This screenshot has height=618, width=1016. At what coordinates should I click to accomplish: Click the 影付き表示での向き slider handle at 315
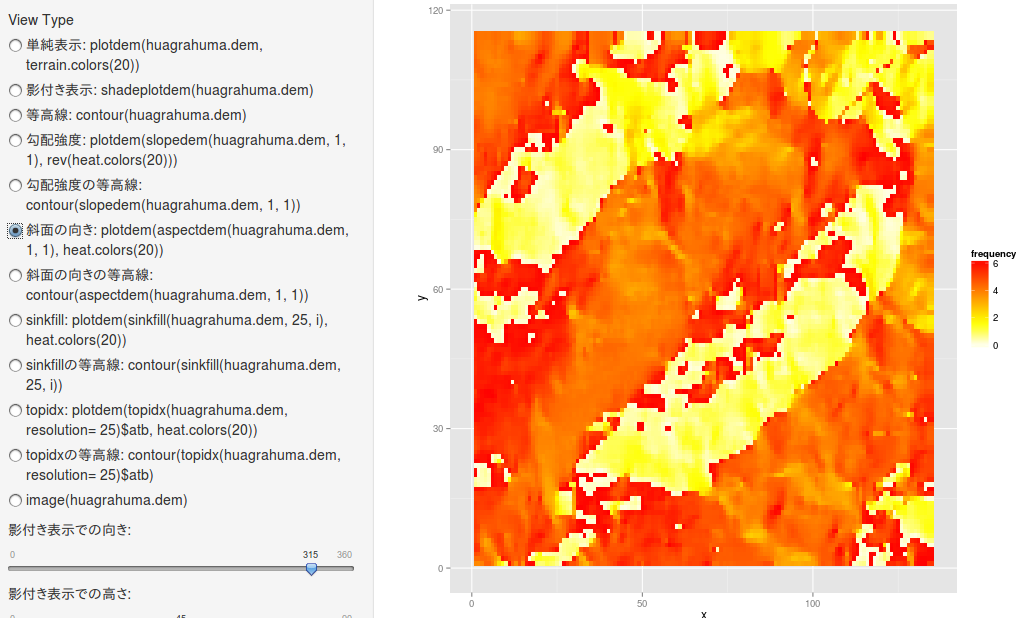312,569
